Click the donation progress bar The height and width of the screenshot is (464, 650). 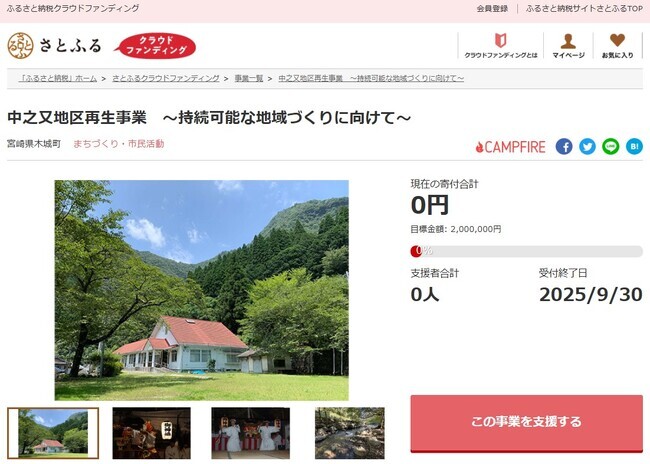(526, 251)
